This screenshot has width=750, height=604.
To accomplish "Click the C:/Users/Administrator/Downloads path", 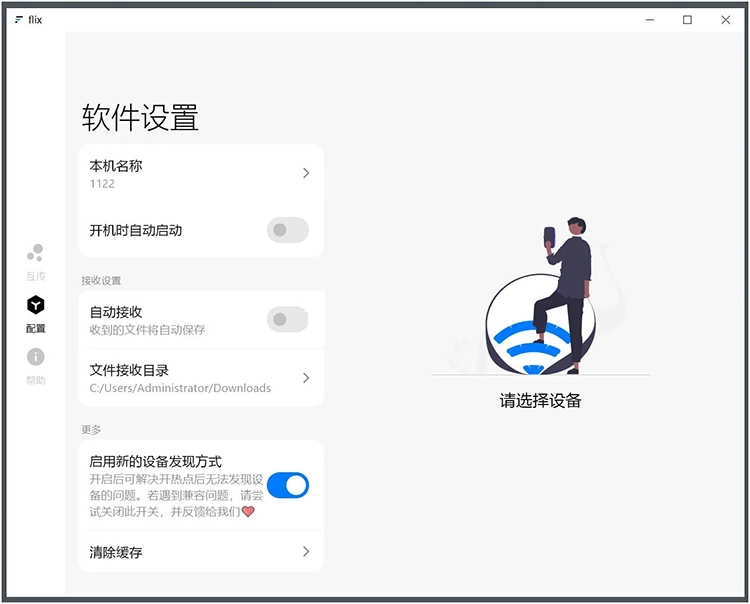I will [x=180, y=388].
